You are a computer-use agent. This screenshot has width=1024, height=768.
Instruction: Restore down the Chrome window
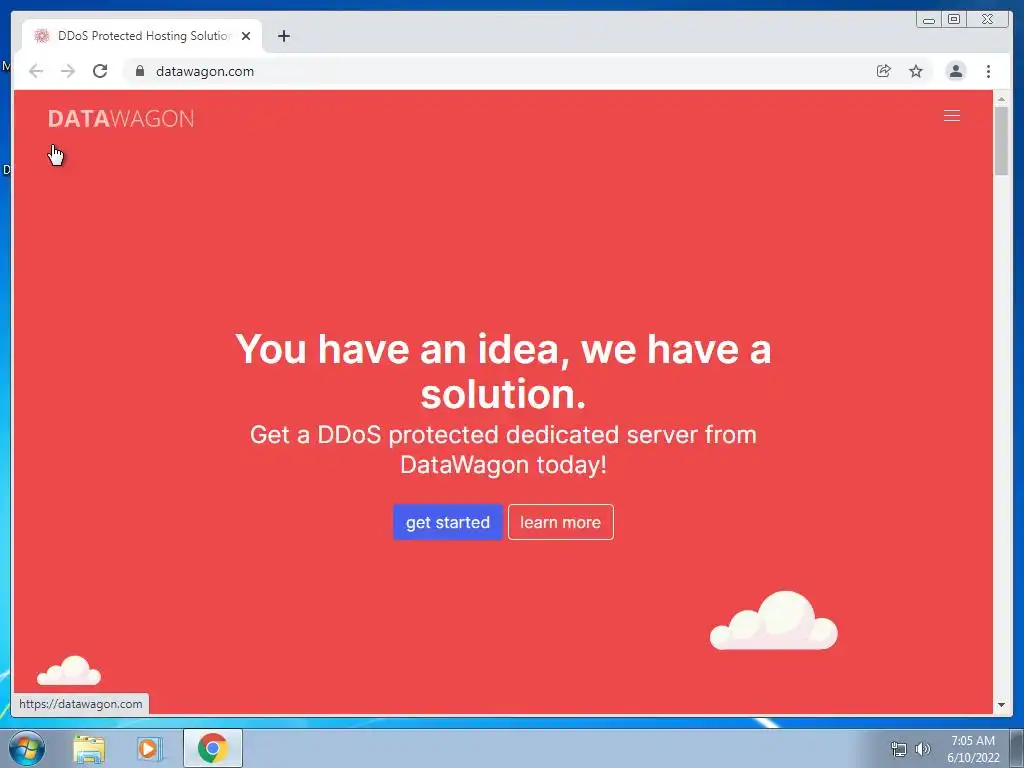point(953,20)
